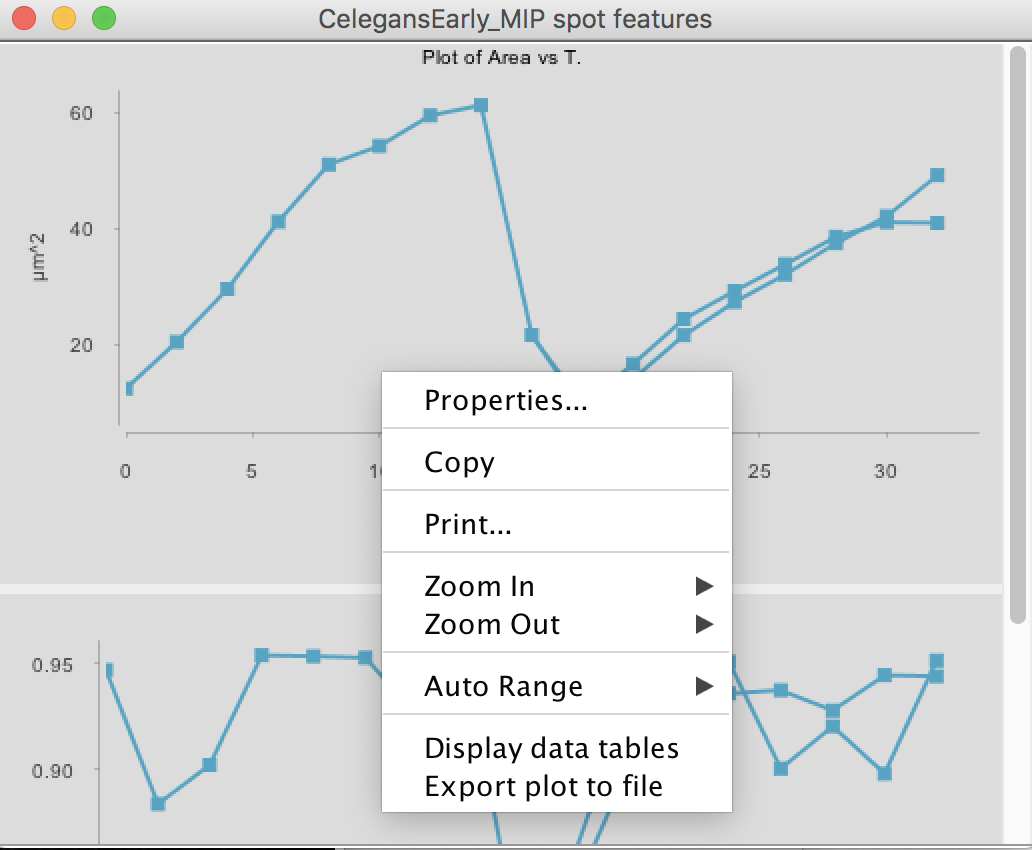Click the x-axis tick label 5
1032x850 pixels.
[x=251, y=471]
